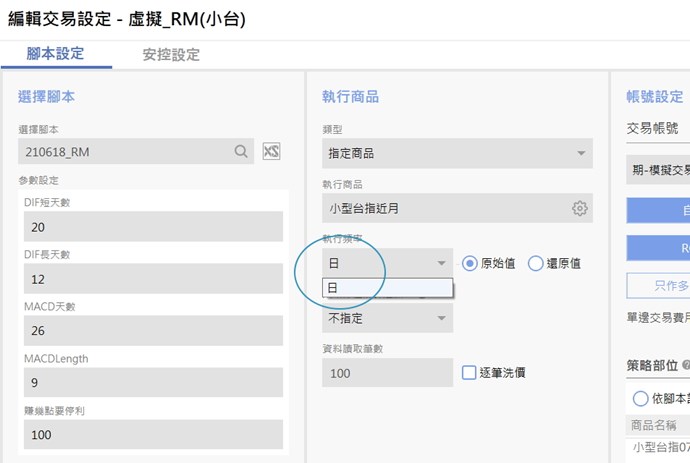Expand the 類型 指定商品 dropdown
This screenshot has height=463, width=690.
(x=457, y=153)
